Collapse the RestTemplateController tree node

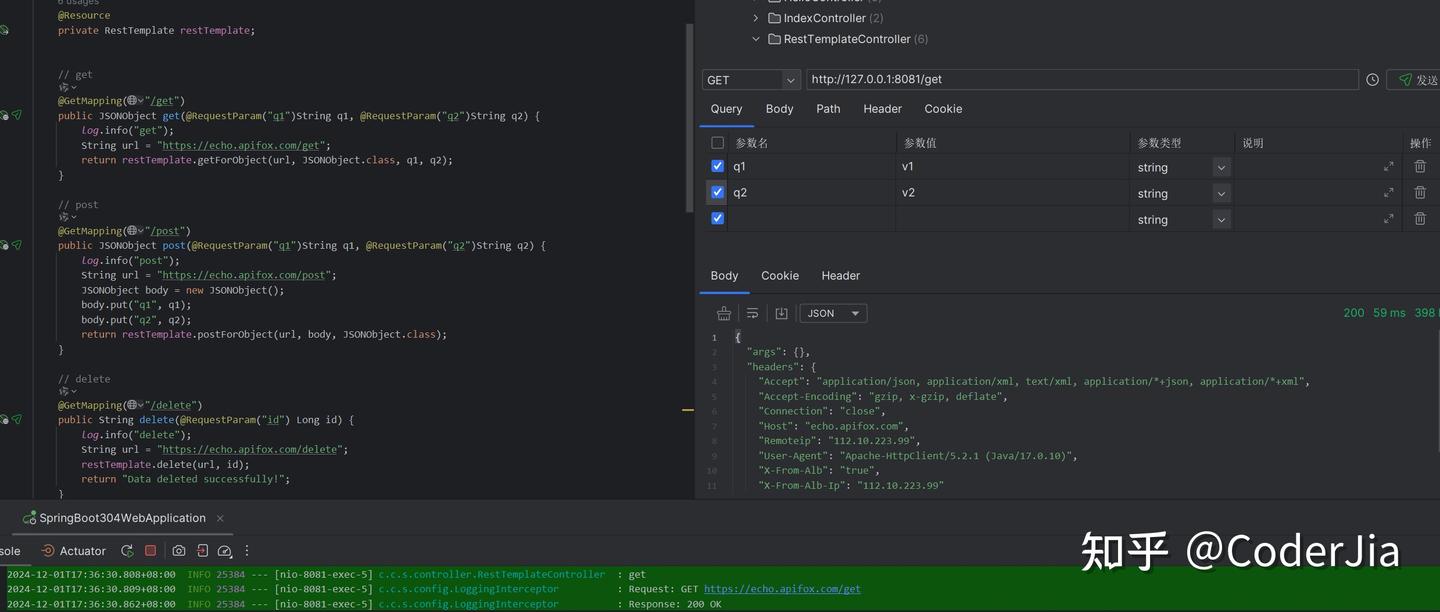(x=756, y=38)
